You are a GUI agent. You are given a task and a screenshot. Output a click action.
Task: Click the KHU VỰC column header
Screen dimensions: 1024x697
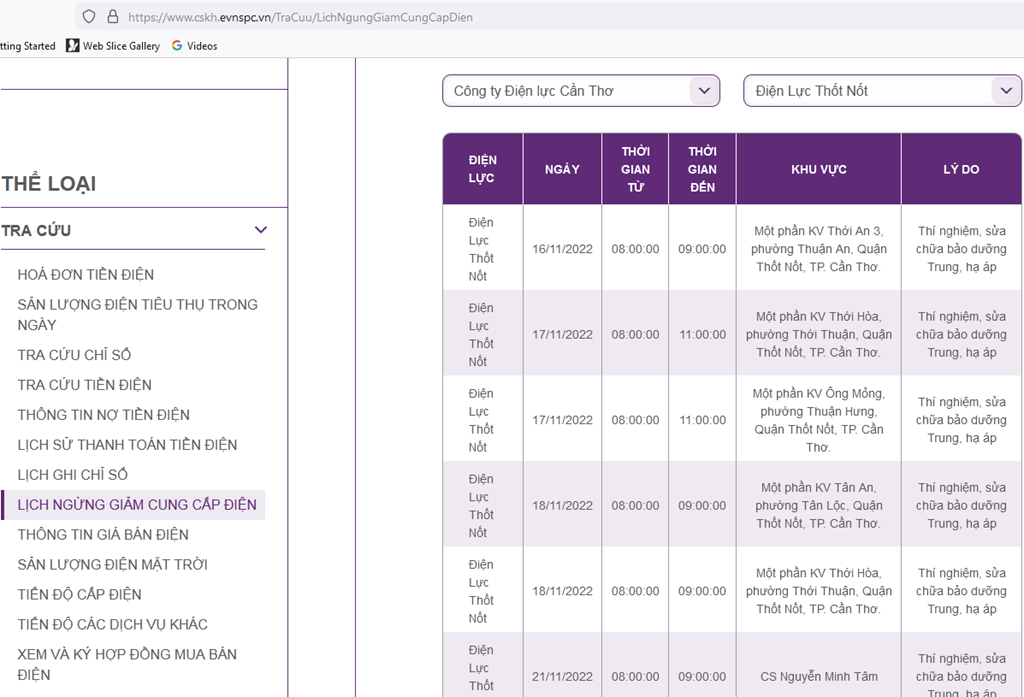click(818, 169)
